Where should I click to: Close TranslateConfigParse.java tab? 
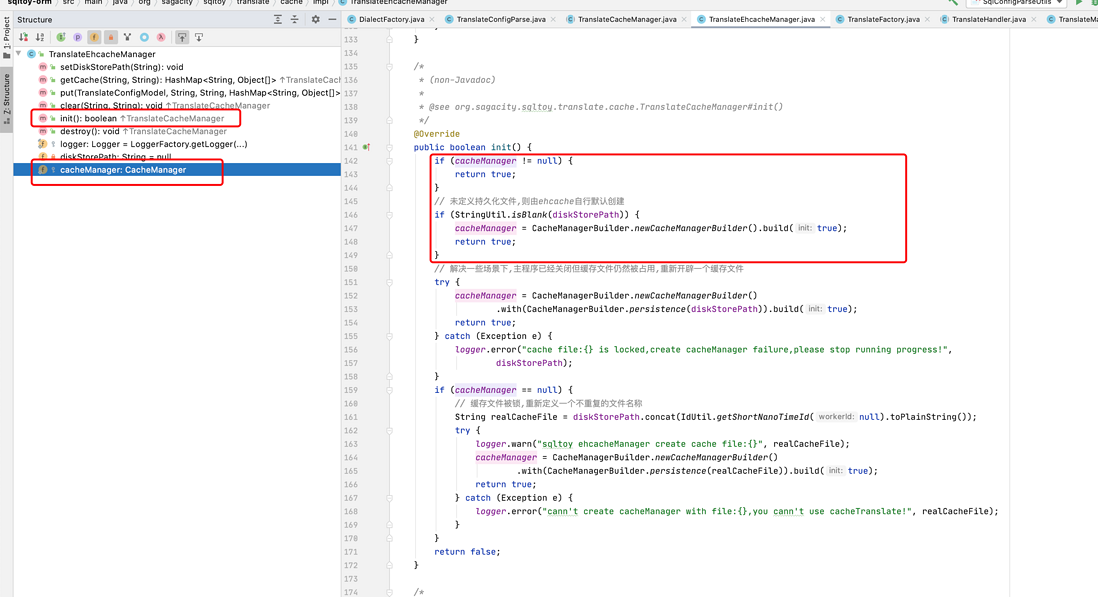[553, 20]
